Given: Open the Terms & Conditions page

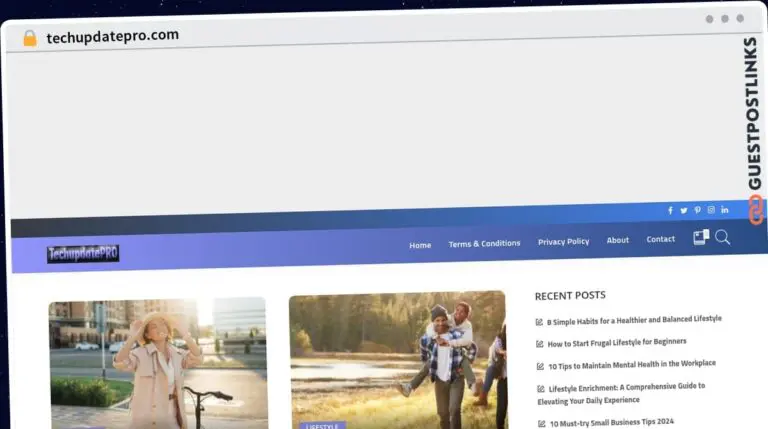Looking at the screenshot, I should 484,243.
